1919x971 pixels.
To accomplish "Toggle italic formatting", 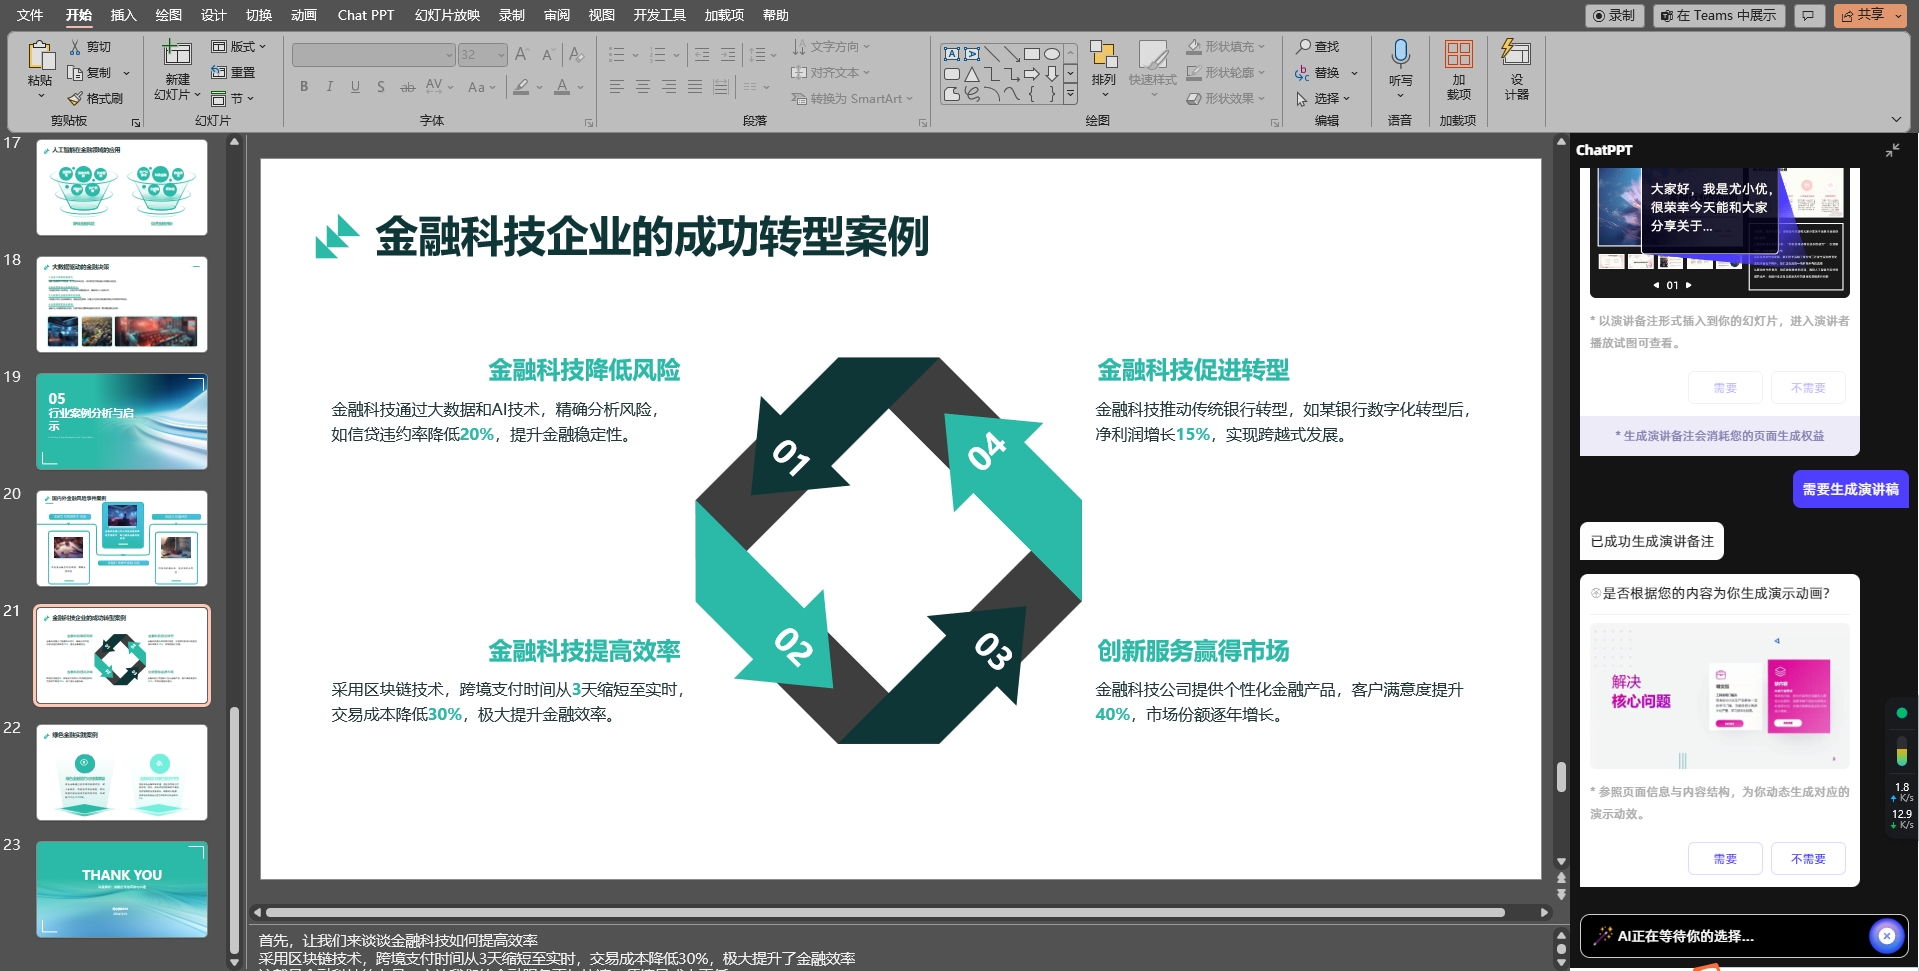I will coord(329,87).
